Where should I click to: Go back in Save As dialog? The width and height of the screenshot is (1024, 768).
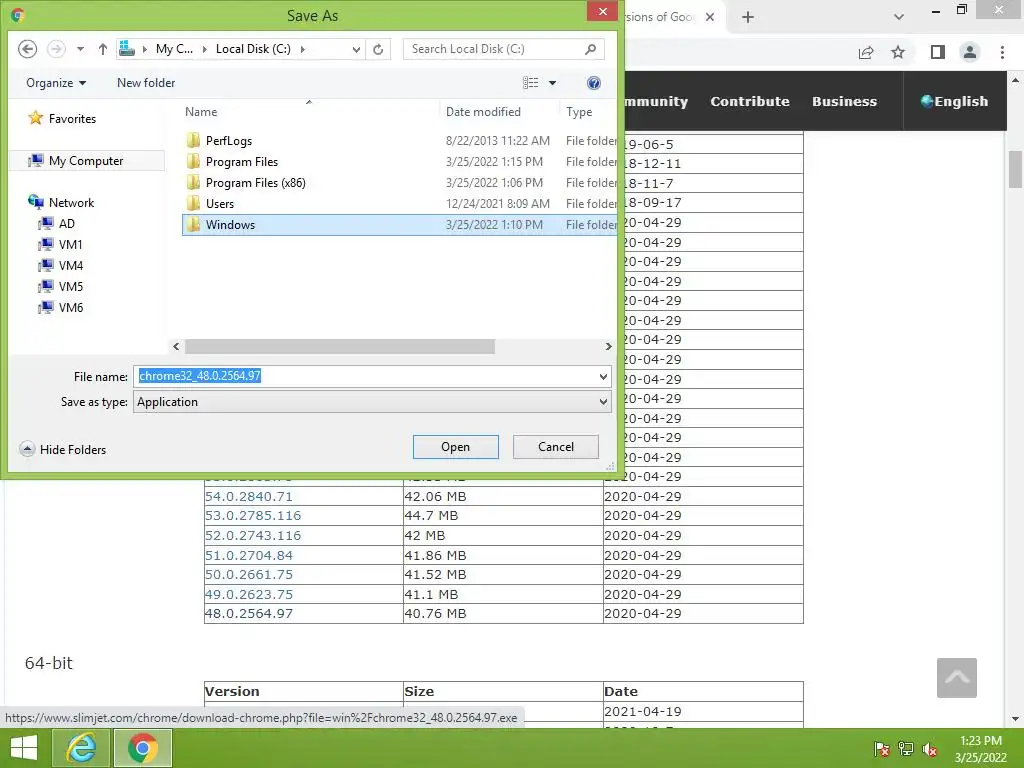coord(27,49)
